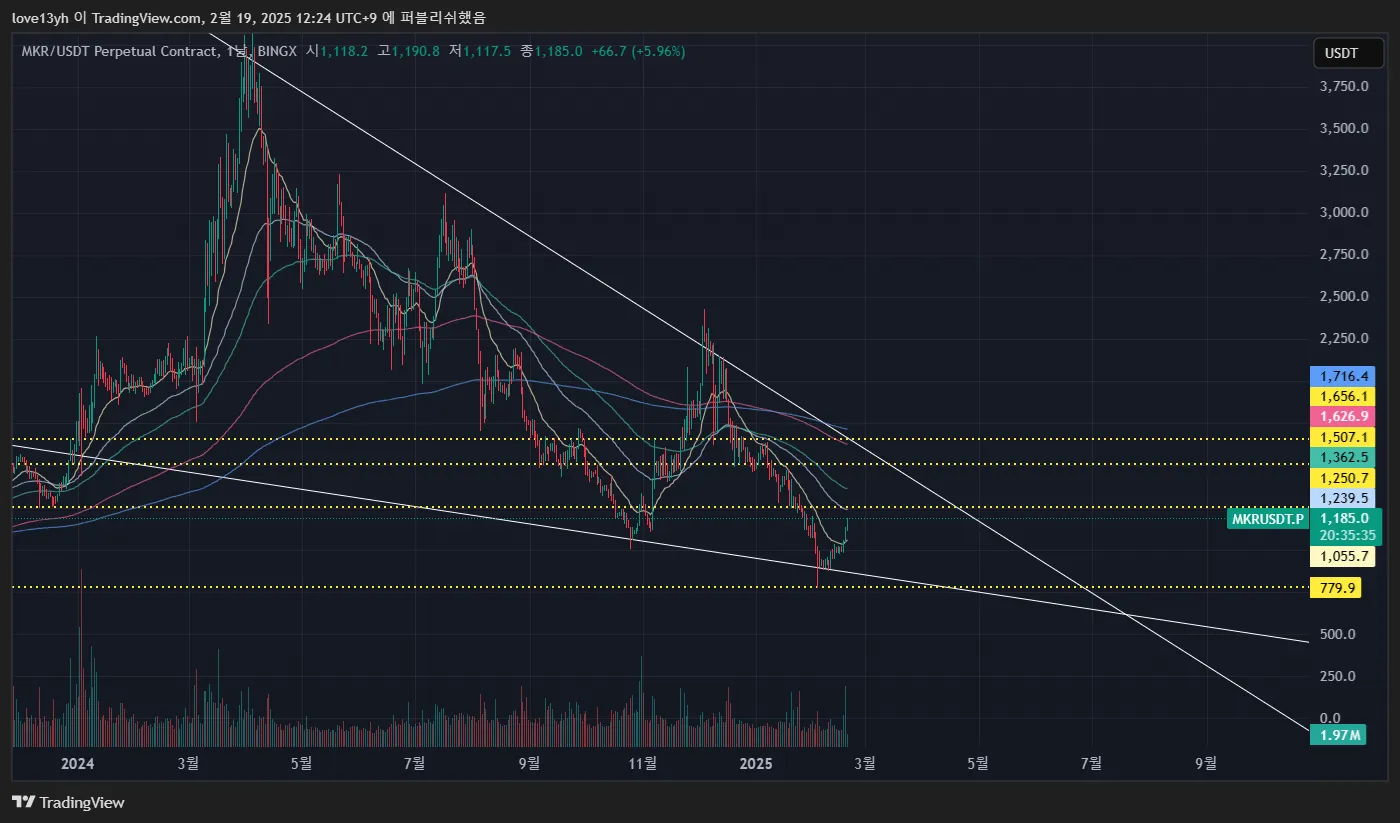
Task: Click the high value 1,190.8
Action: [416, 51]
